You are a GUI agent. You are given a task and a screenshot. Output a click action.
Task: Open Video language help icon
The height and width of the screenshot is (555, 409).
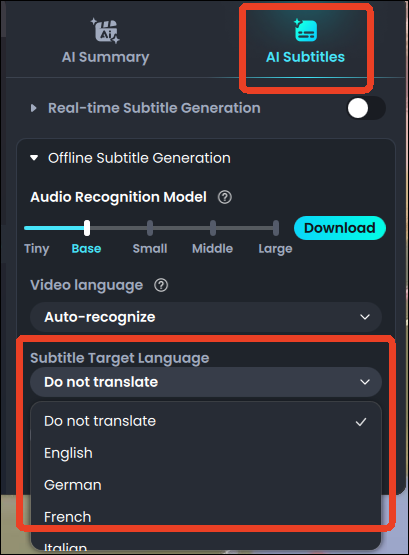[161, 285]
